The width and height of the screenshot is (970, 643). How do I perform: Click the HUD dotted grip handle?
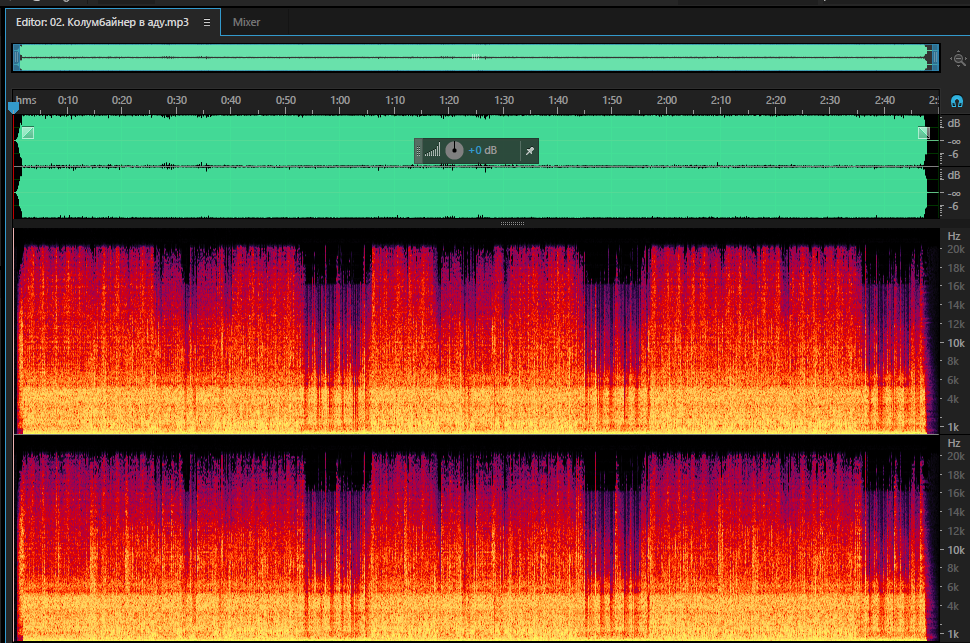[x=418, y=150]
